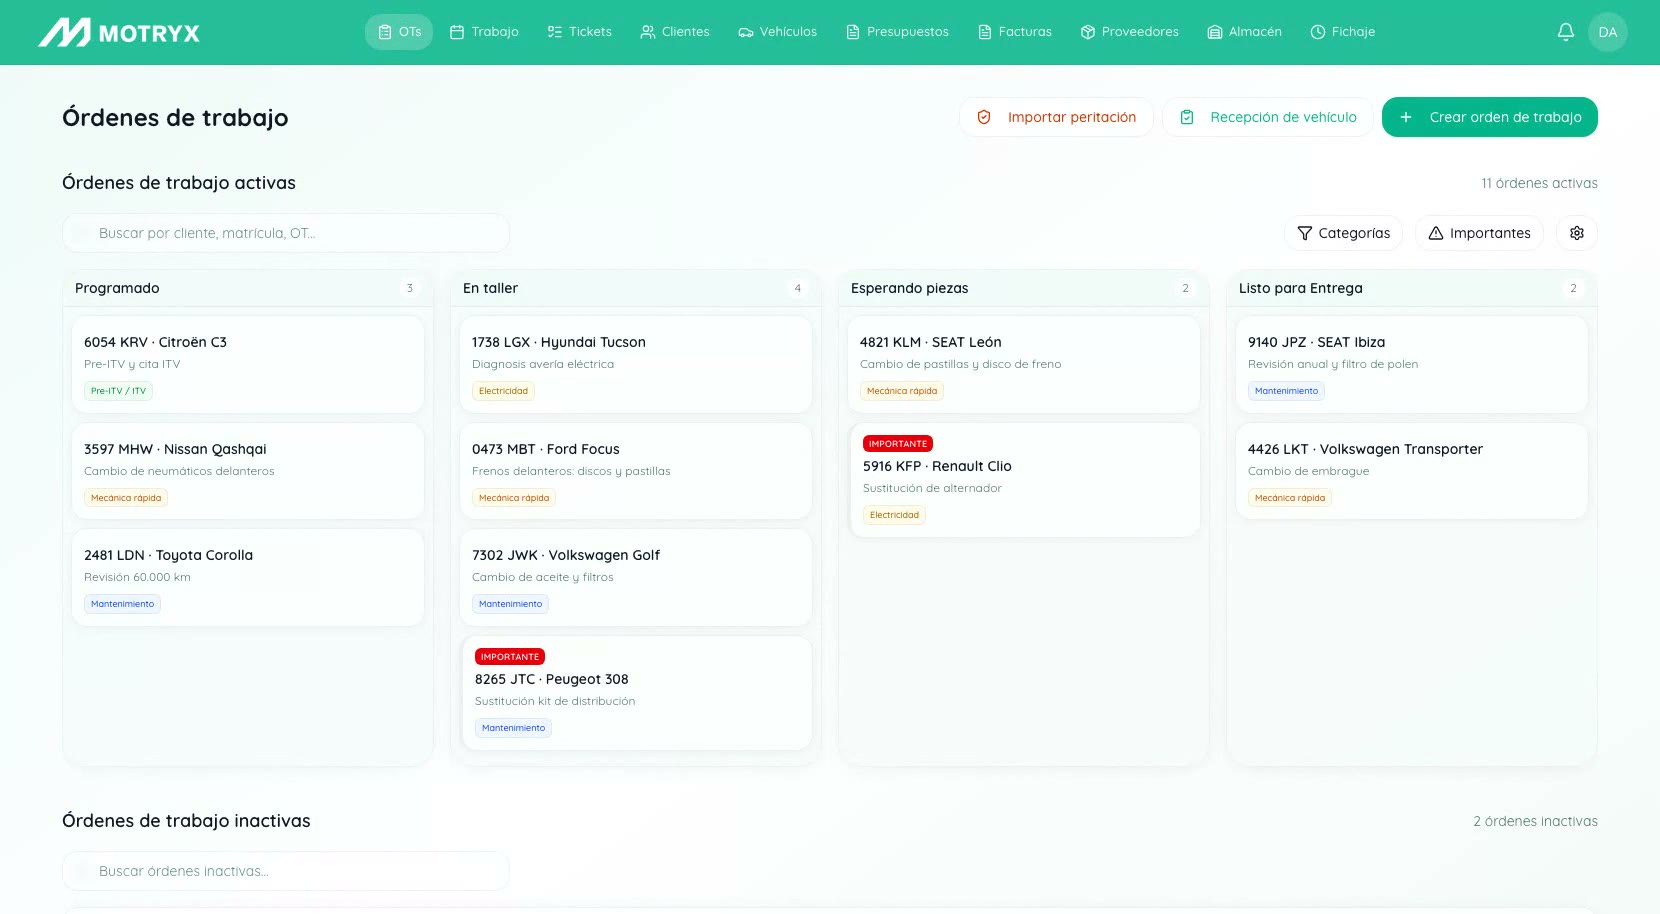Click the plus icon on Crear orden
The height and width of the screenshot is (914, 1660).
pos(1406,117)
